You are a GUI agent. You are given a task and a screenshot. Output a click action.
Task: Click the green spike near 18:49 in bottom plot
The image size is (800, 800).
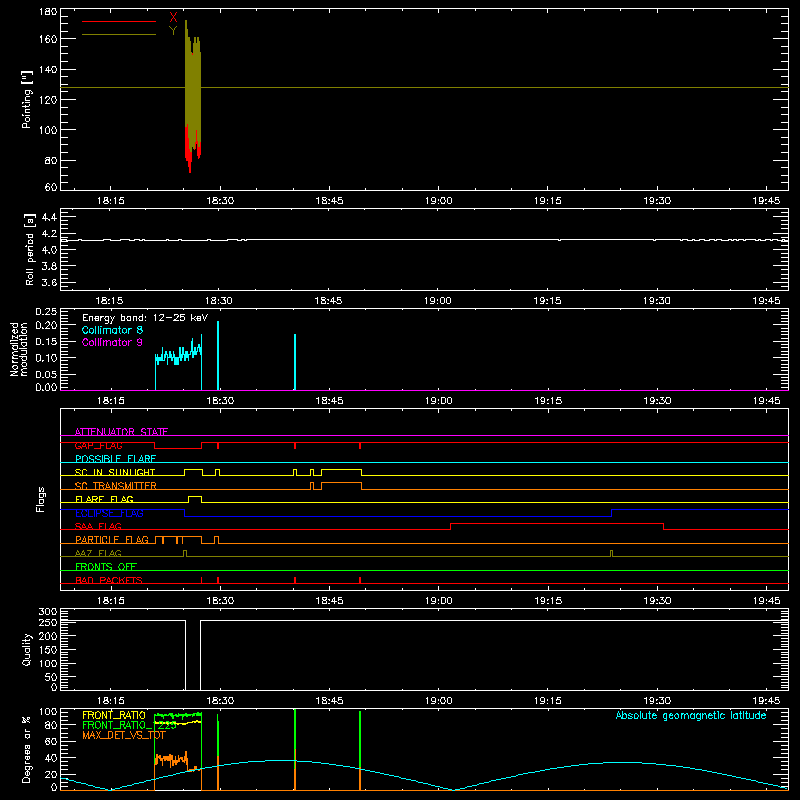tap(360, 740)
